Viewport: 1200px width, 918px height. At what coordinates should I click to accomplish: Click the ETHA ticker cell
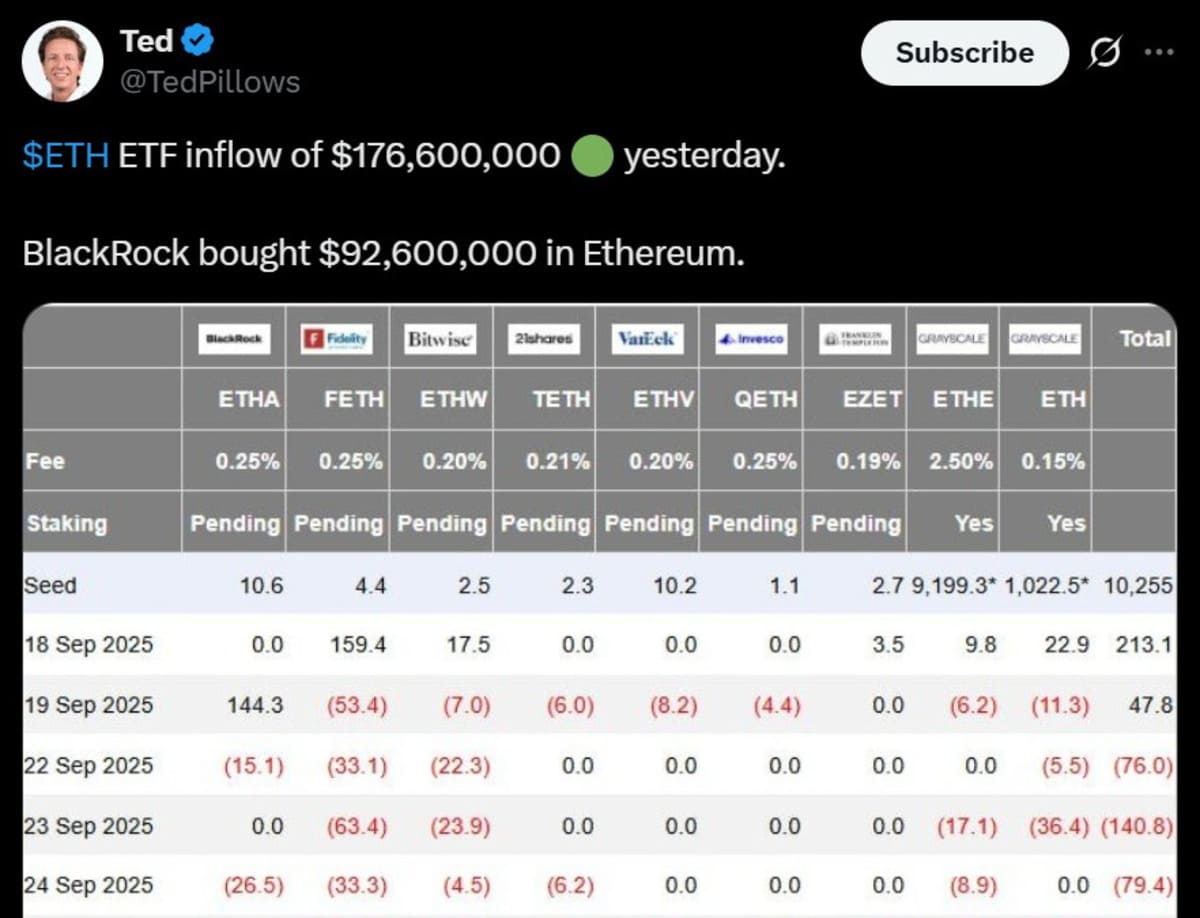(249, 399)
